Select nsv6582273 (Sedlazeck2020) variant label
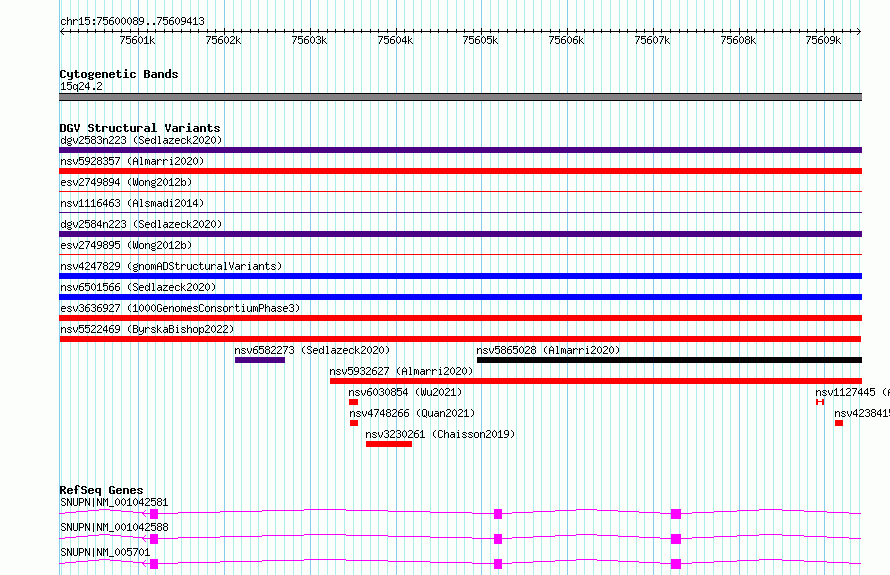The height and width of the screenshot is (575, 890). pyautogui.click(x=312, y=350)
